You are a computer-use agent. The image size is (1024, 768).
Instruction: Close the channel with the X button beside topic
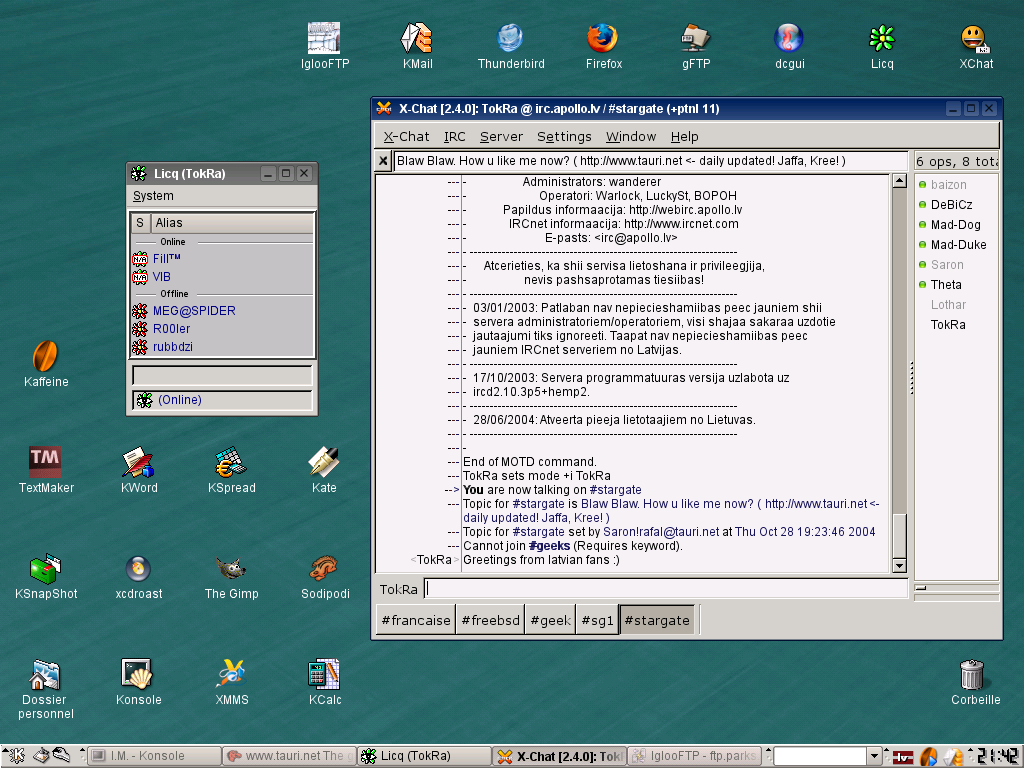tap(383, 161)
